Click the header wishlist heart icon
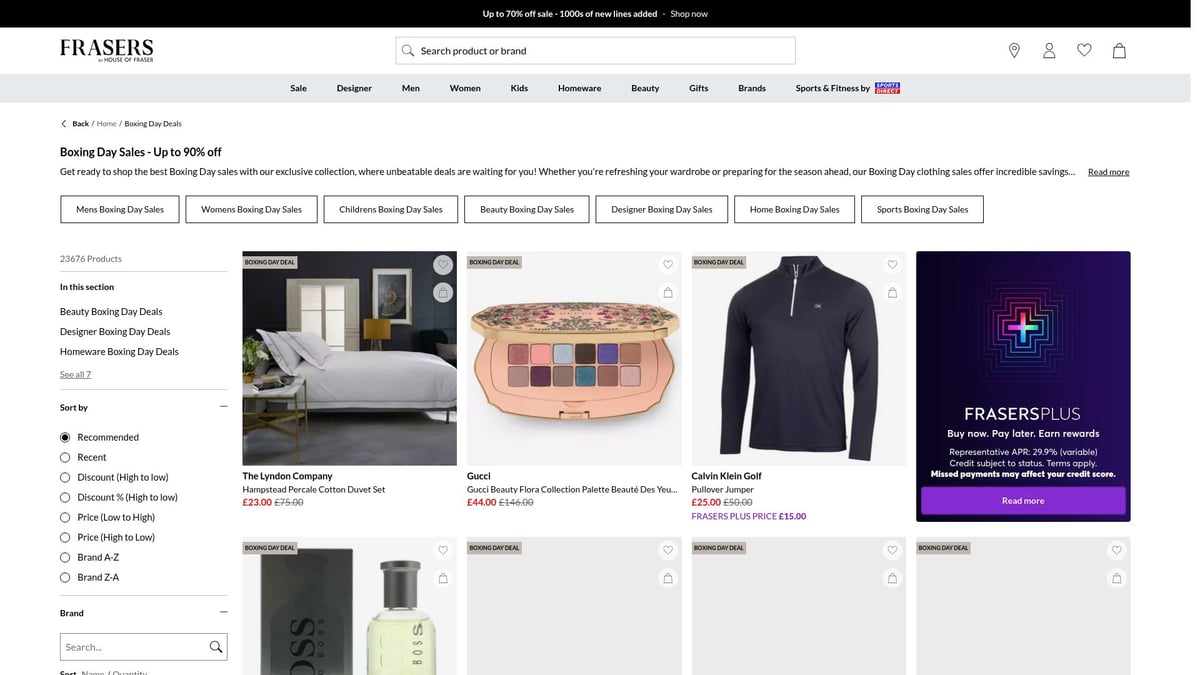 coord(1084,50)
